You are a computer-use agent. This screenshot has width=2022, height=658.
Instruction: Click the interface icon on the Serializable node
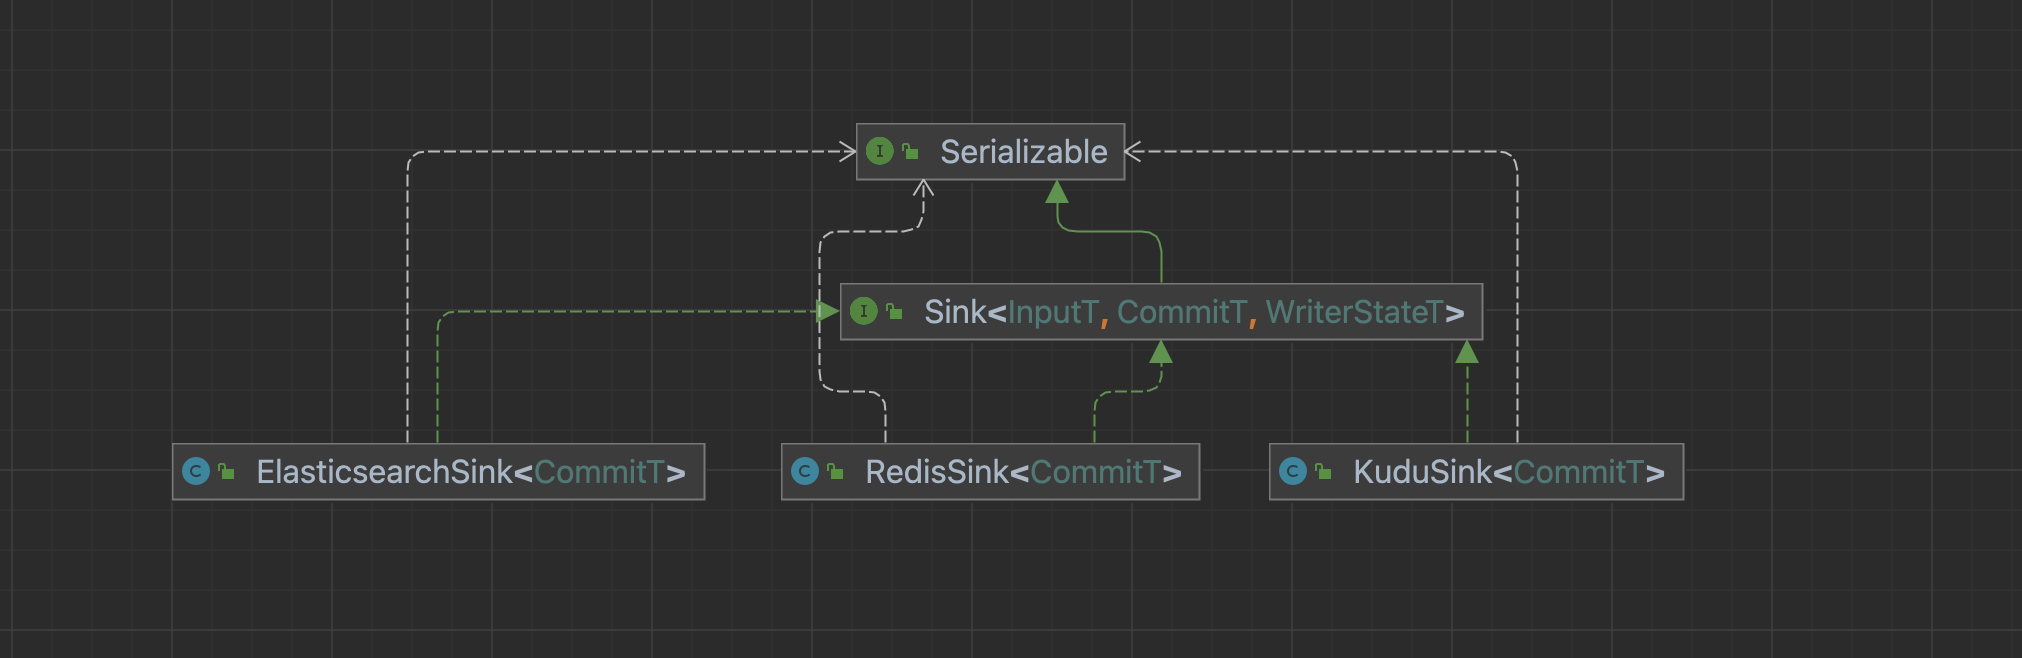(x=879, y=151)
